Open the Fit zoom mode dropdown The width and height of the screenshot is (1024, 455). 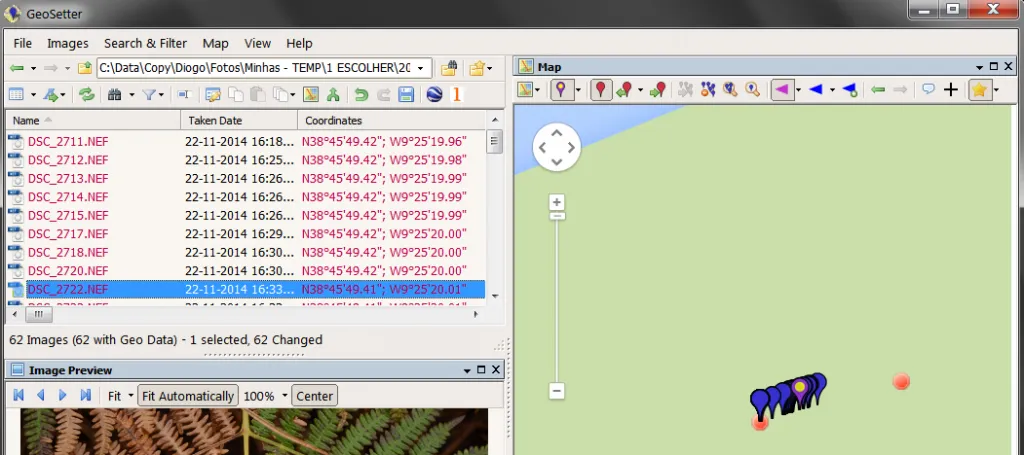pyautogui.click(x=131, y=396)
